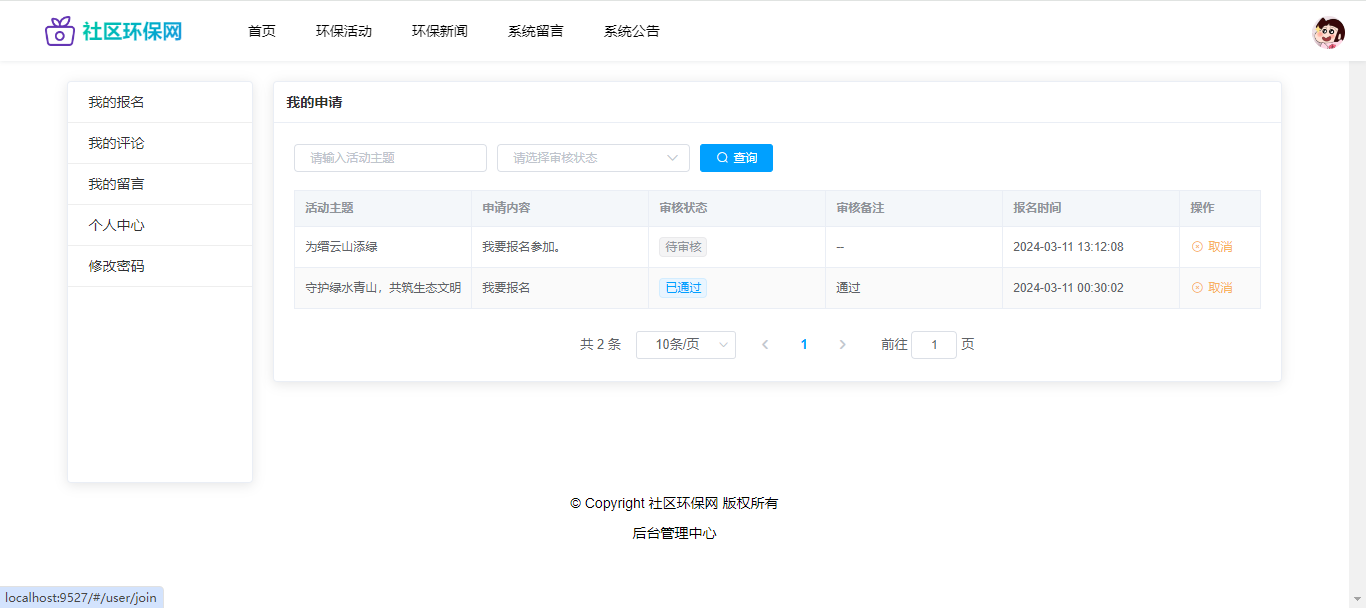
Task: Navigate to 首页 in top menu
Action: [262, 31]
